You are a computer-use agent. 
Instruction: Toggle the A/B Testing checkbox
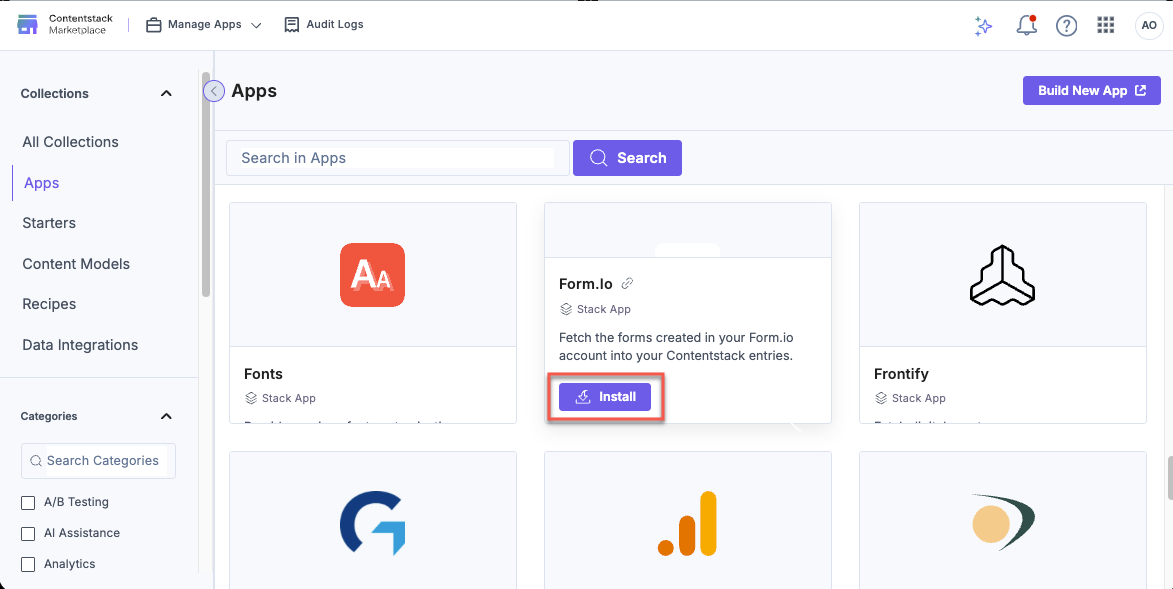point(28,503)
